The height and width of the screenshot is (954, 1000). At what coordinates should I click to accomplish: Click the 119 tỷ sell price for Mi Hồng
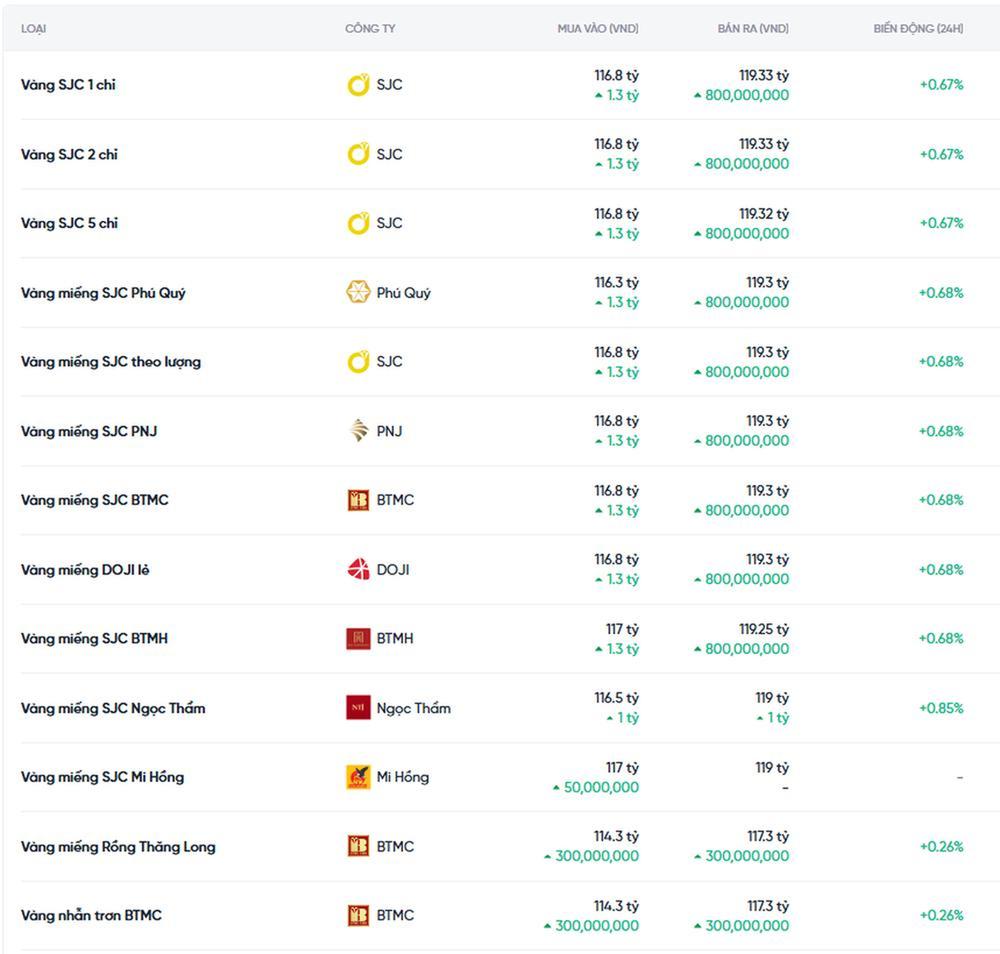(x=772, y=768)
